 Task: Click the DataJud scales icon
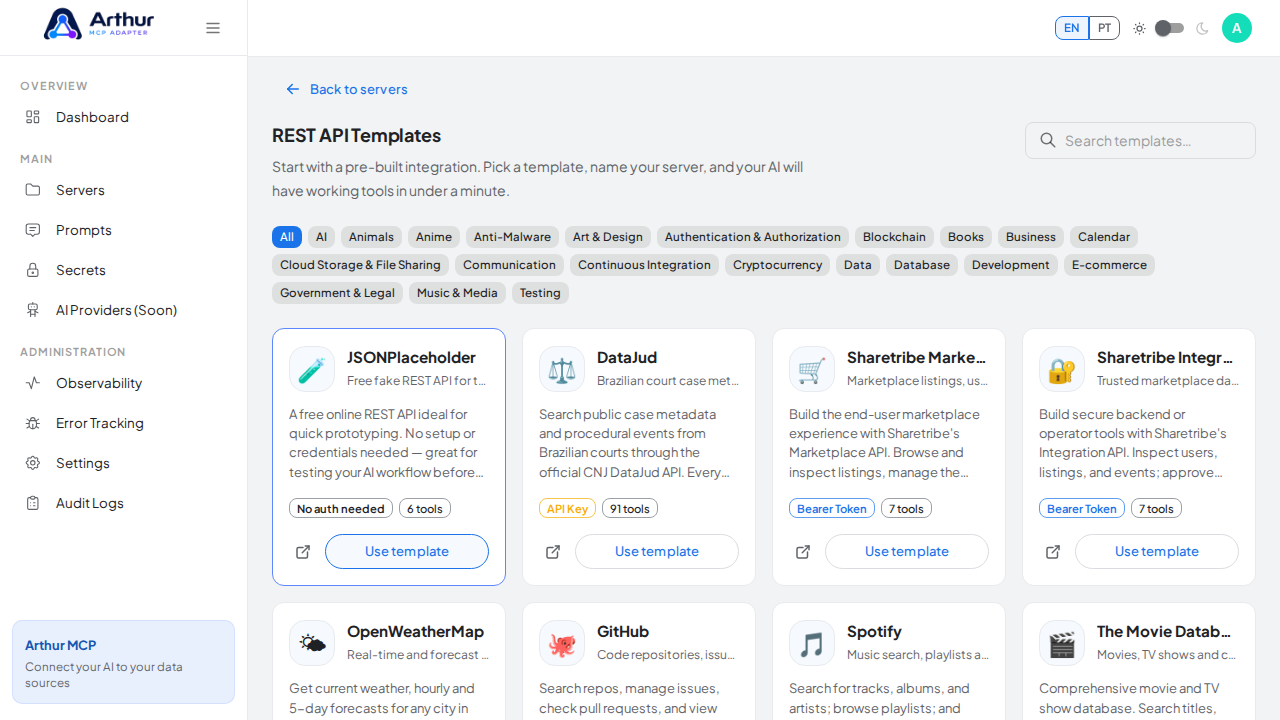(562, 369)
